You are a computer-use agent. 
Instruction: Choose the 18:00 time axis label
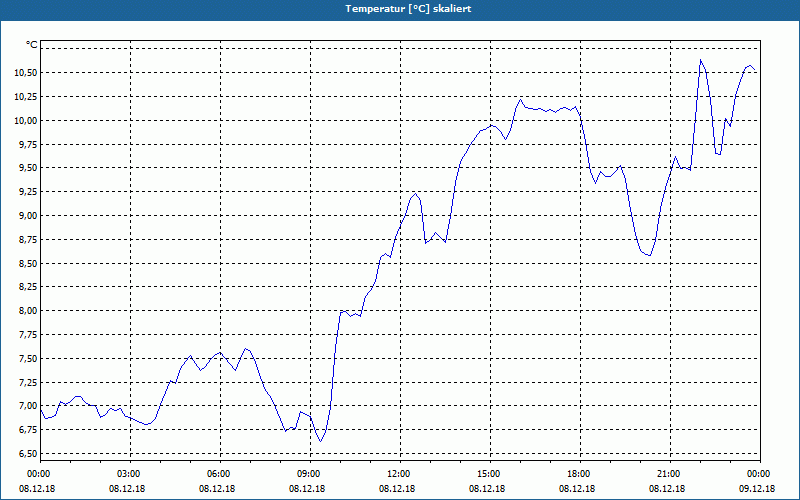[578, 474]
